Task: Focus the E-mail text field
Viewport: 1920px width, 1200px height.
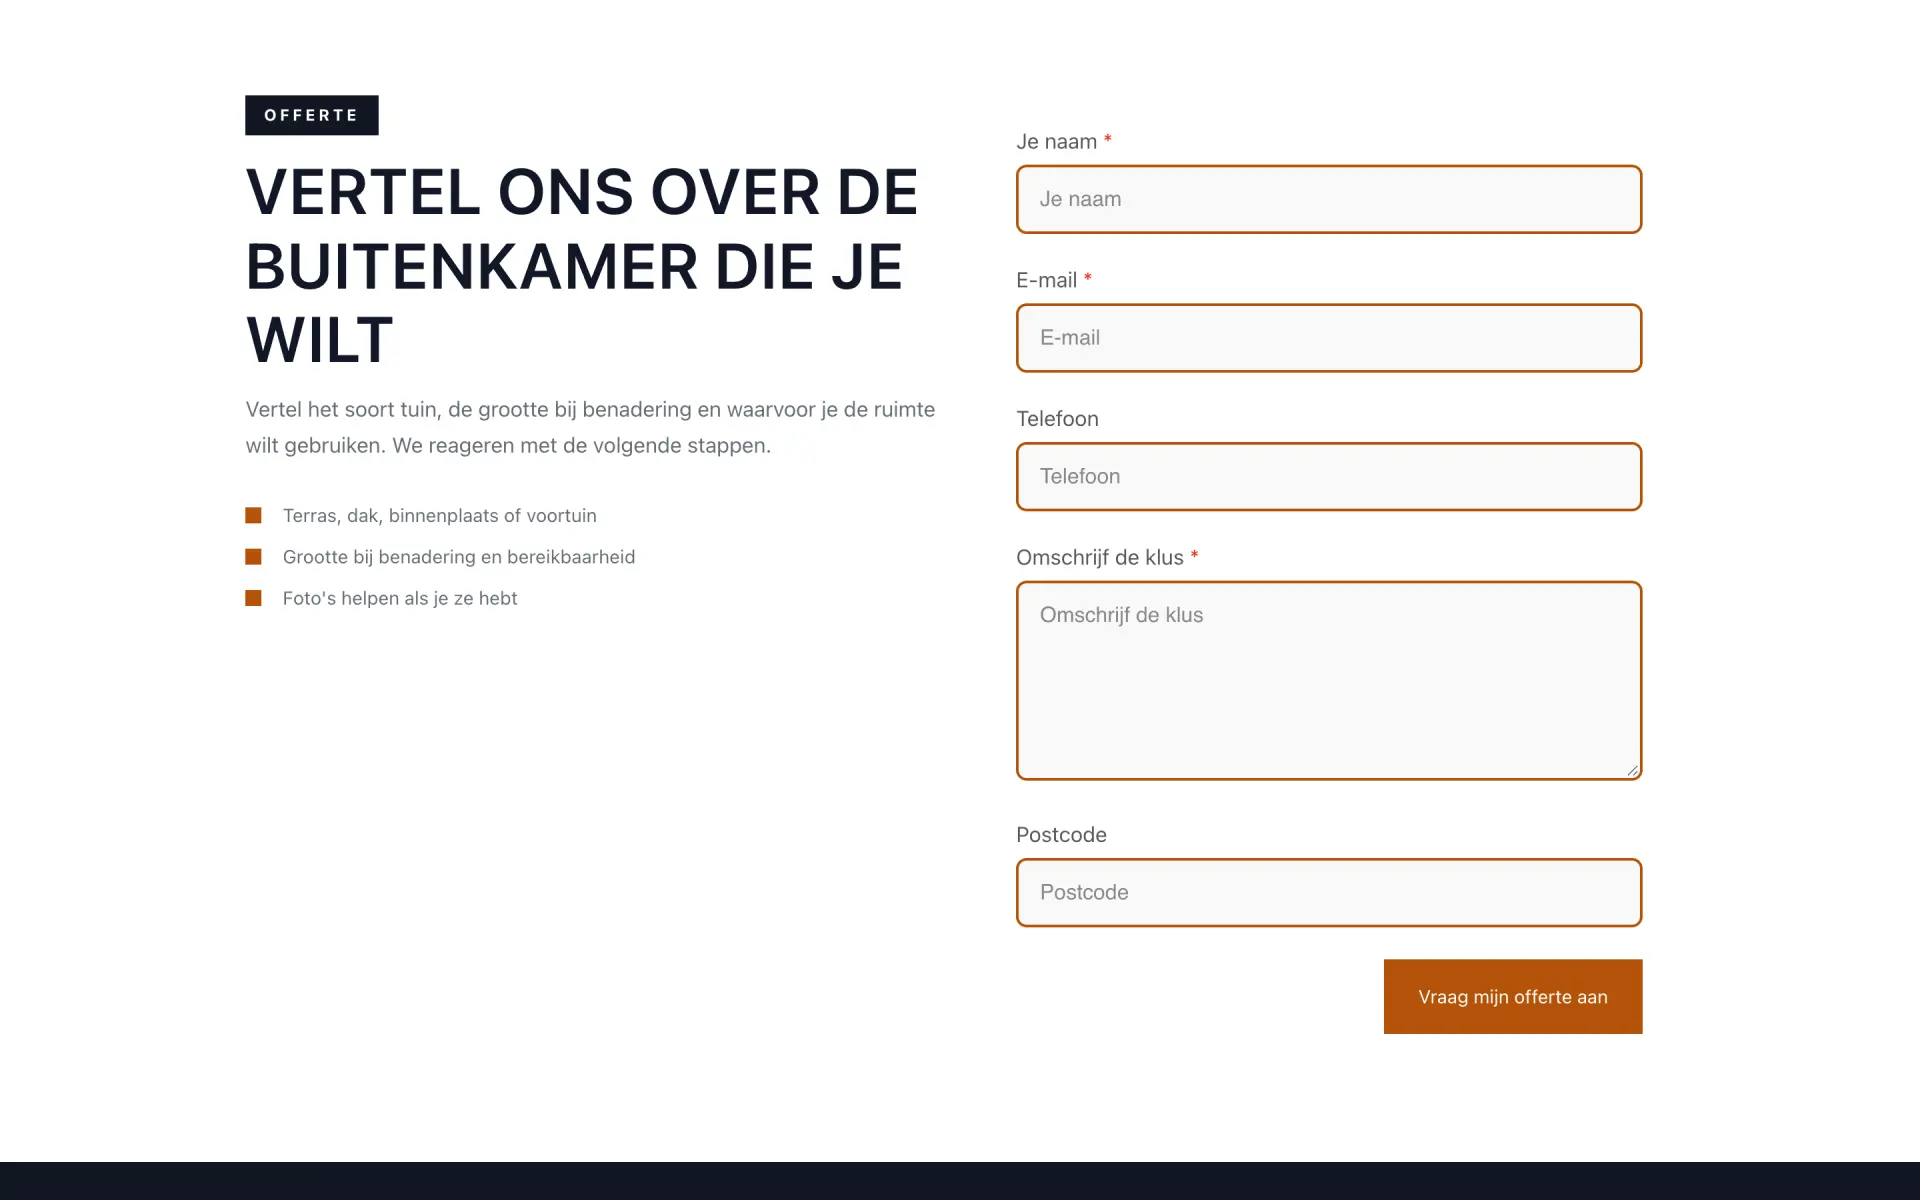Action: (x=1329, y=338)
